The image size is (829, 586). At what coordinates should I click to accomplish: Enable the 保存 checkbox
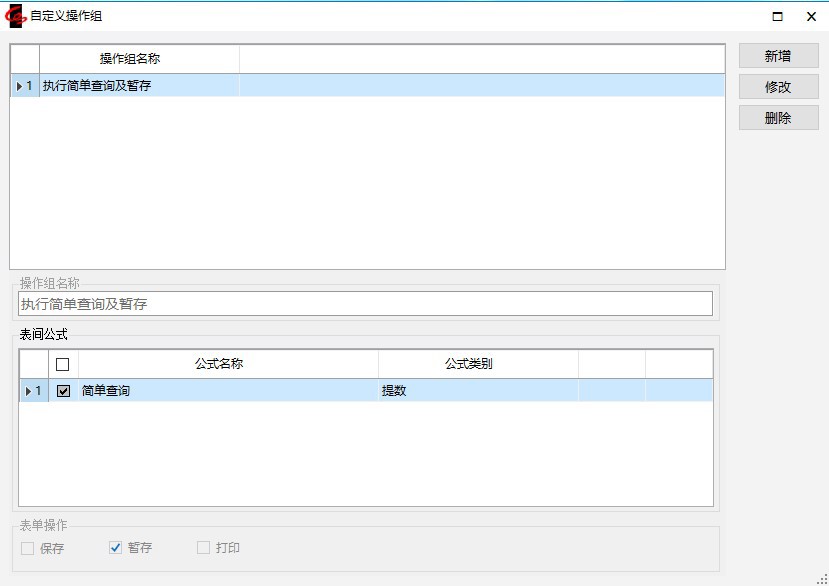(28, 548)
